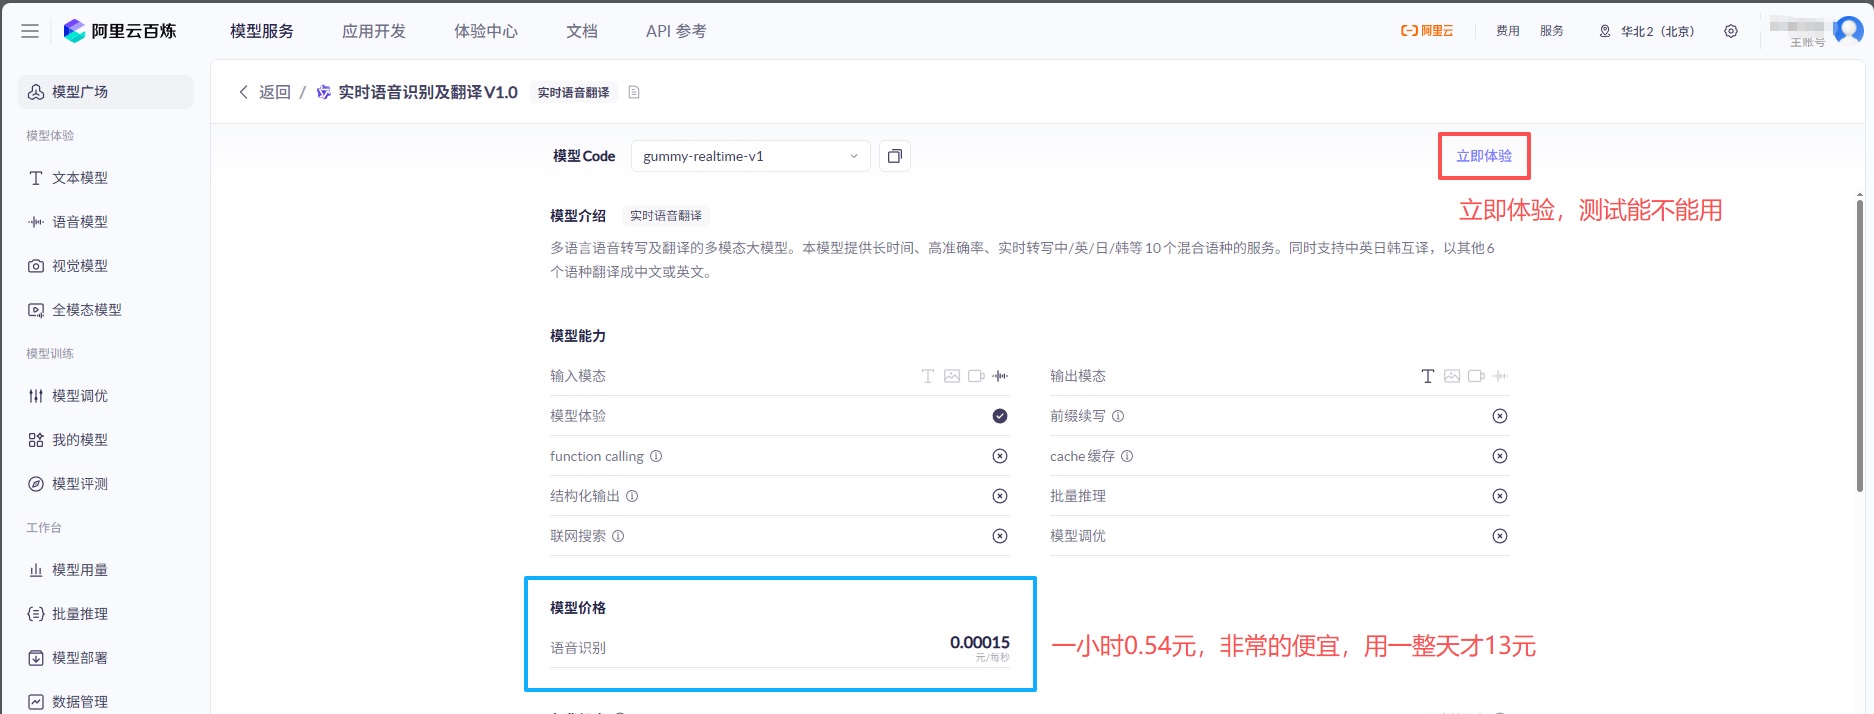The height and width of the screenshot is (714, 1874).
Task: Click the X status icon for function calling
Action: pos(1000,456)
